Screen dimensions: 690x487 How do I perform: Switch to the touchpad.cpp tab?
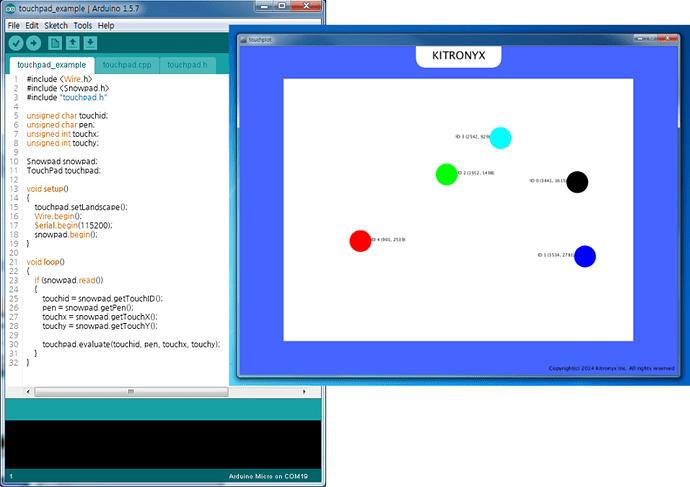[127, 65]
